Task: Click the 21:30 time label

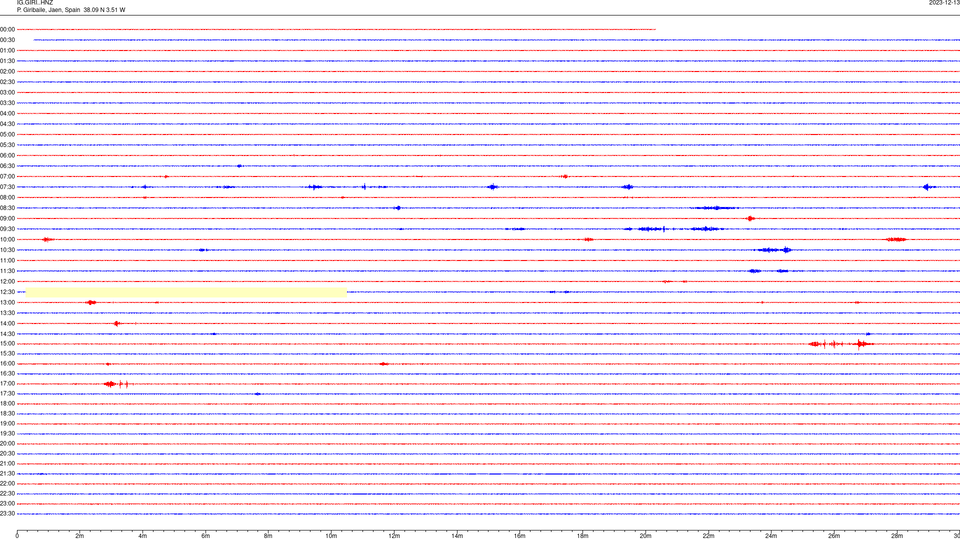Action: 7,474
